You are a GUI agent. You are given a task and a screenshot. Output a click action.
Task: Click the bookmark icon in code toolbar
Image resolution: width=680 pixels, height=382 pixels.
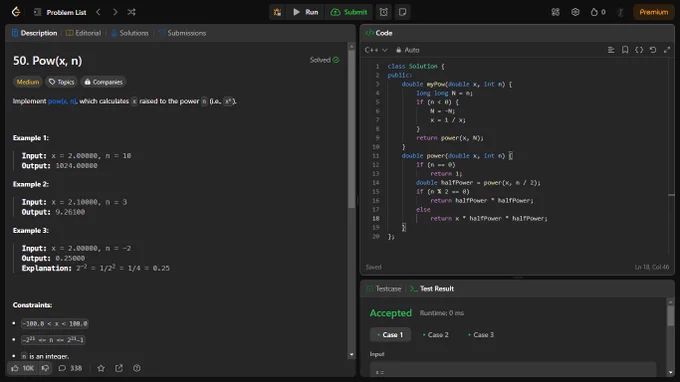[625, 50]
